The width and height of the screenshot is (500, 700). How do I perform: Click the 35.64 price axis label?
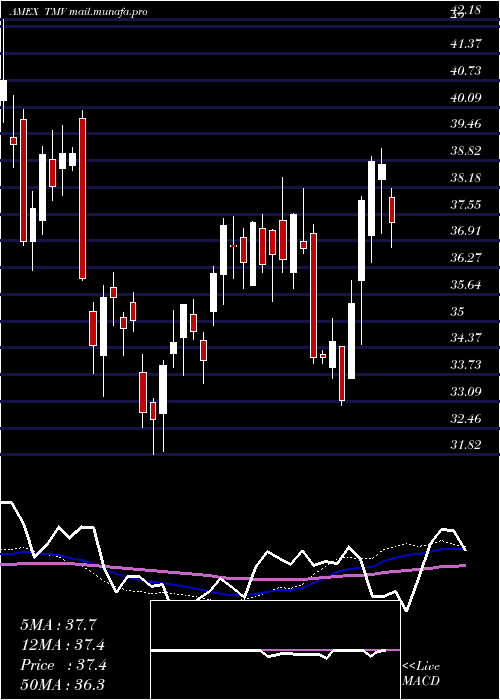point(466,284)
